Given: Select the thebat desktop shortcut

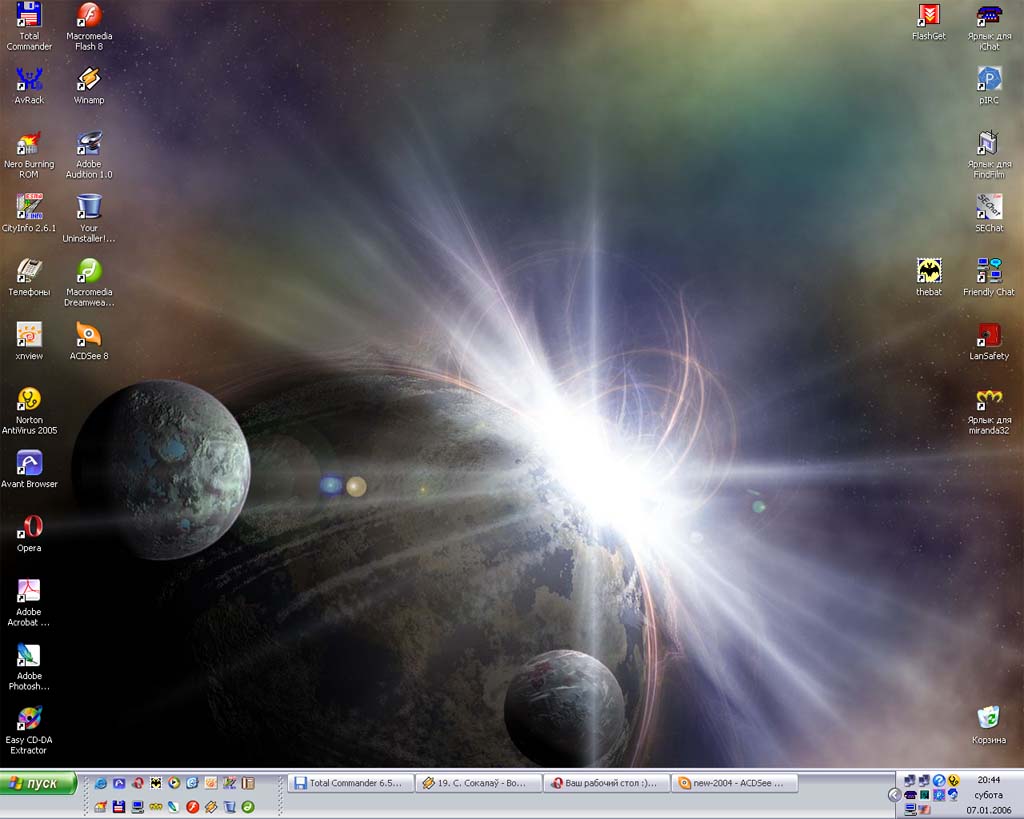Looking at the screenshot, I should (x=929, y=277).
